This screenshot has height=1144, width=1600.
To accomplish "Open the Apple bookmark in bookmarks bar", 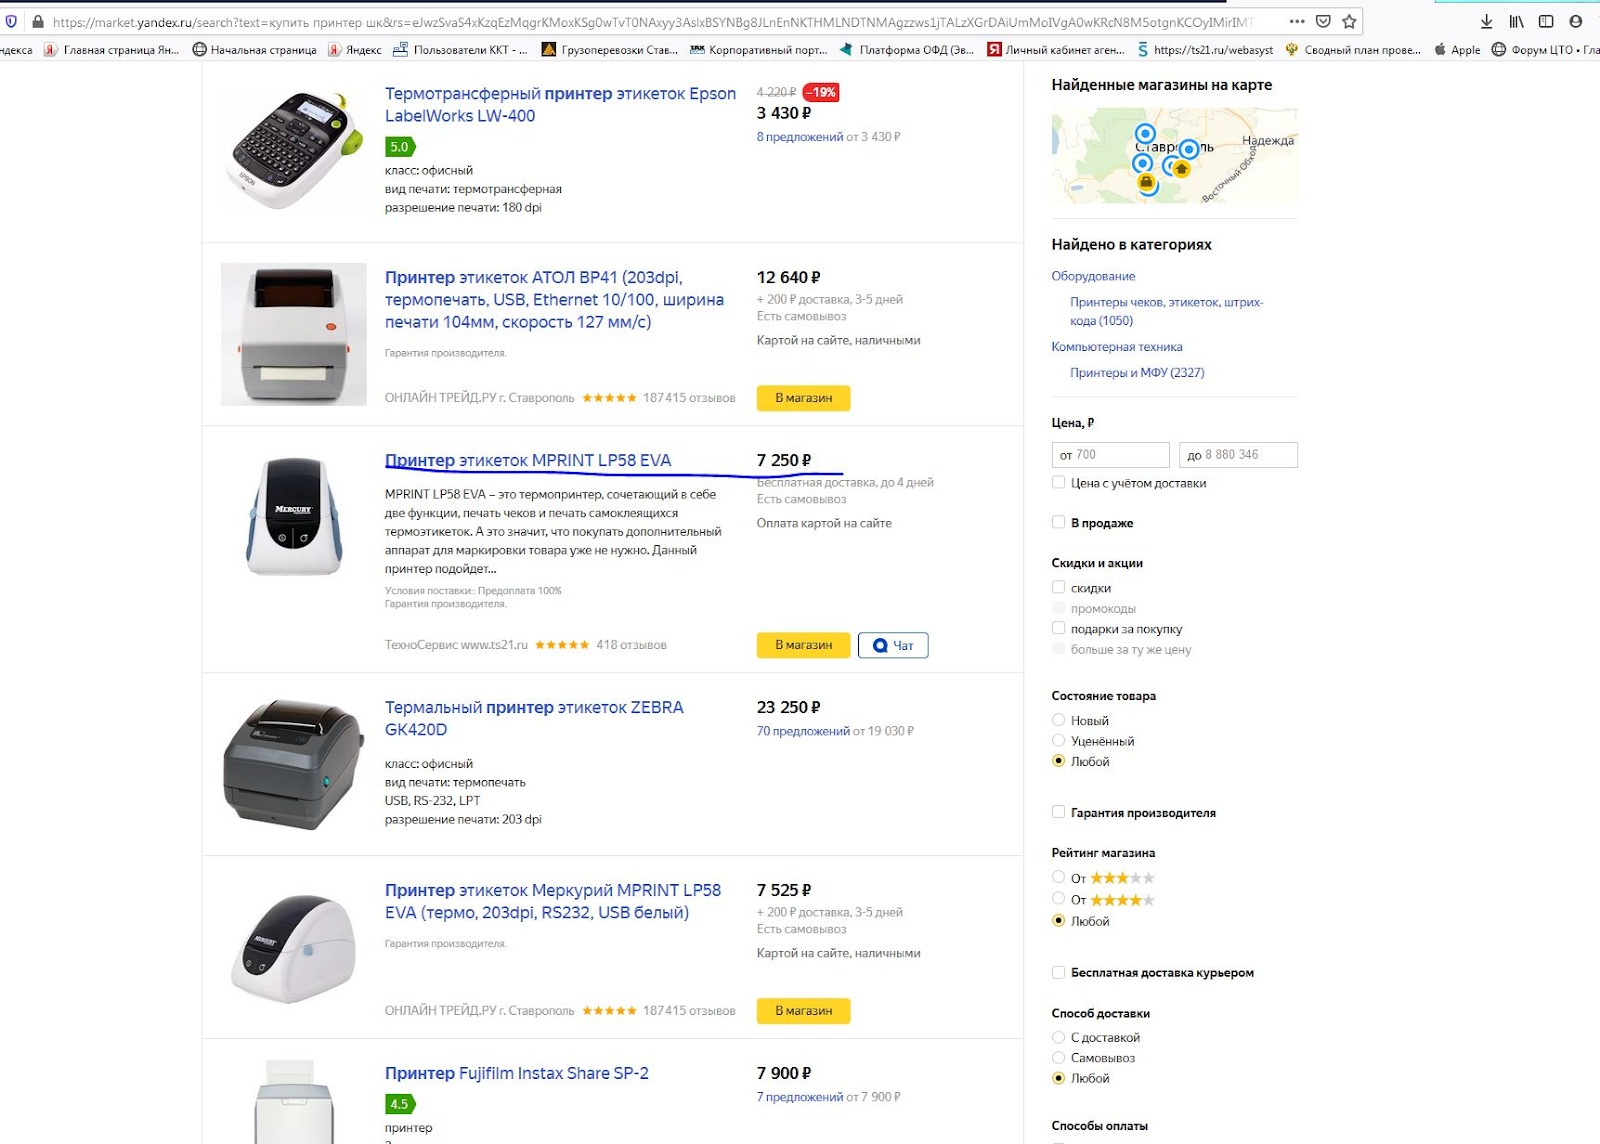I will (x=1457, y=49).
